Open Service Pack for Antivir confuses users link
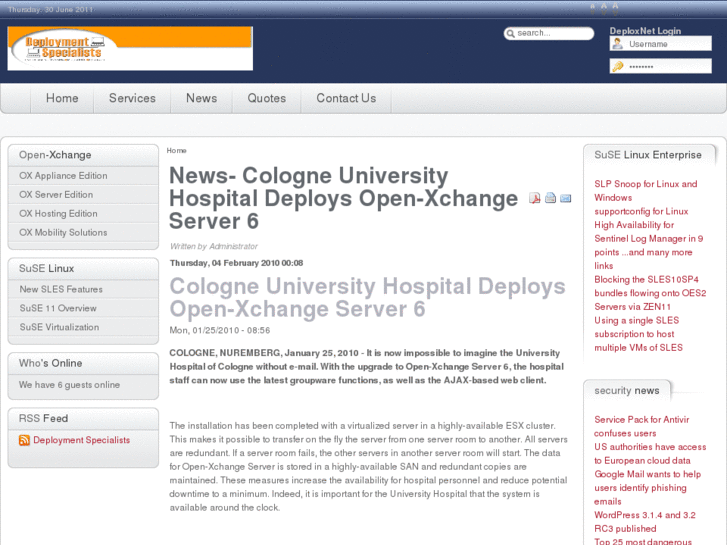 coord(642,426)
